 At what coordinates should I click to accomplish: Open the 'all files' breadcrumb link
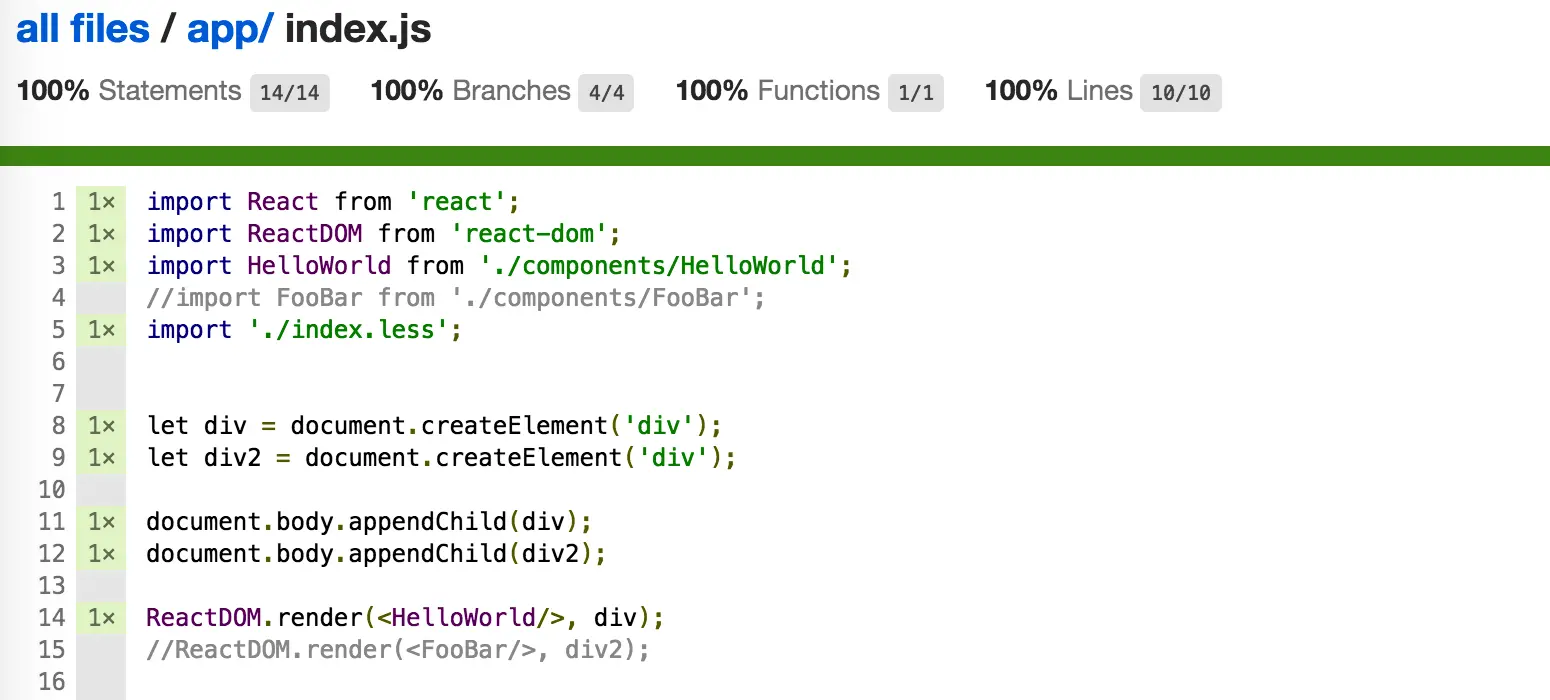(x=83, y=29)
